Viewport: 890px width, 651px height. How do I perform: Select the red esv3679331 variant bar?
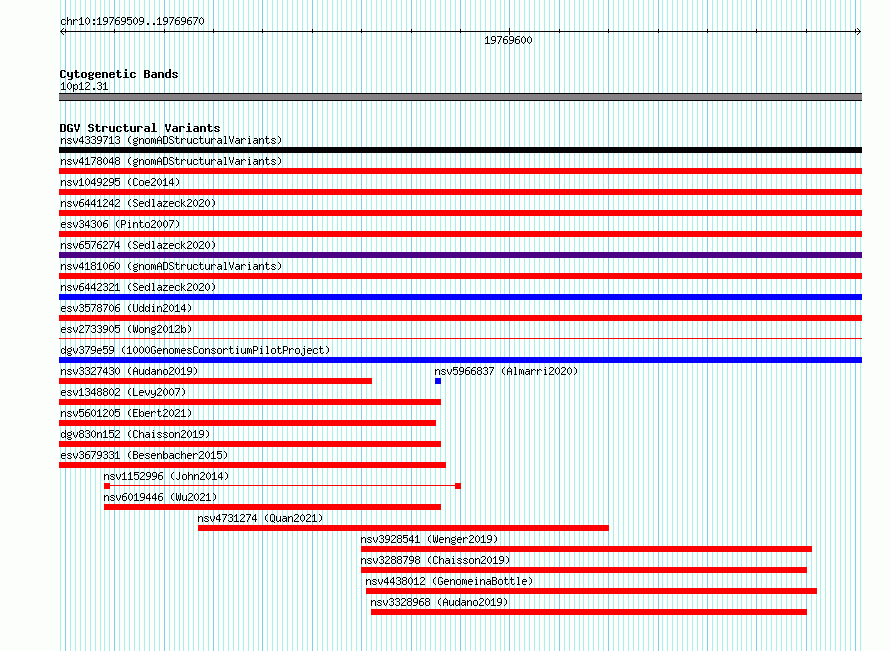pyautogui.click(x=253, y=465)
